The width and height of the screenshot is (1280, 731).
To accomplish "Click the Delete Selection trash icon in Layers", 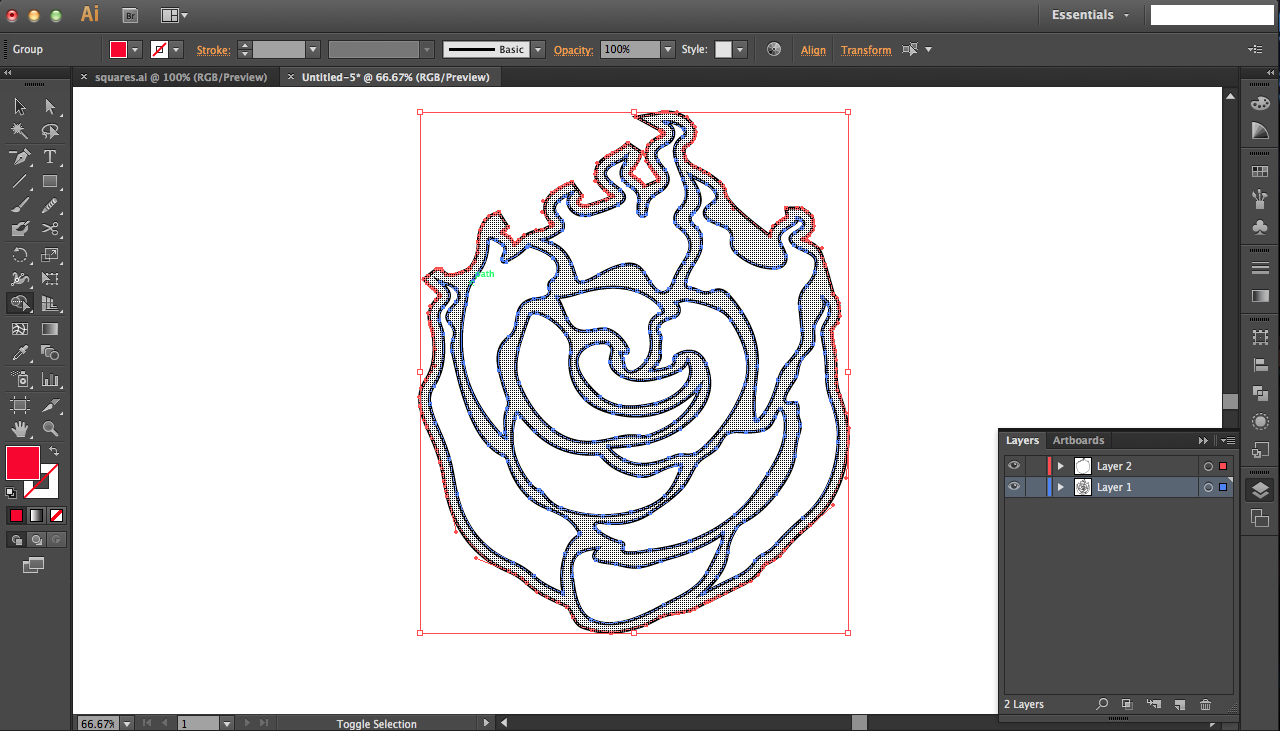I will pos(1205,705).
